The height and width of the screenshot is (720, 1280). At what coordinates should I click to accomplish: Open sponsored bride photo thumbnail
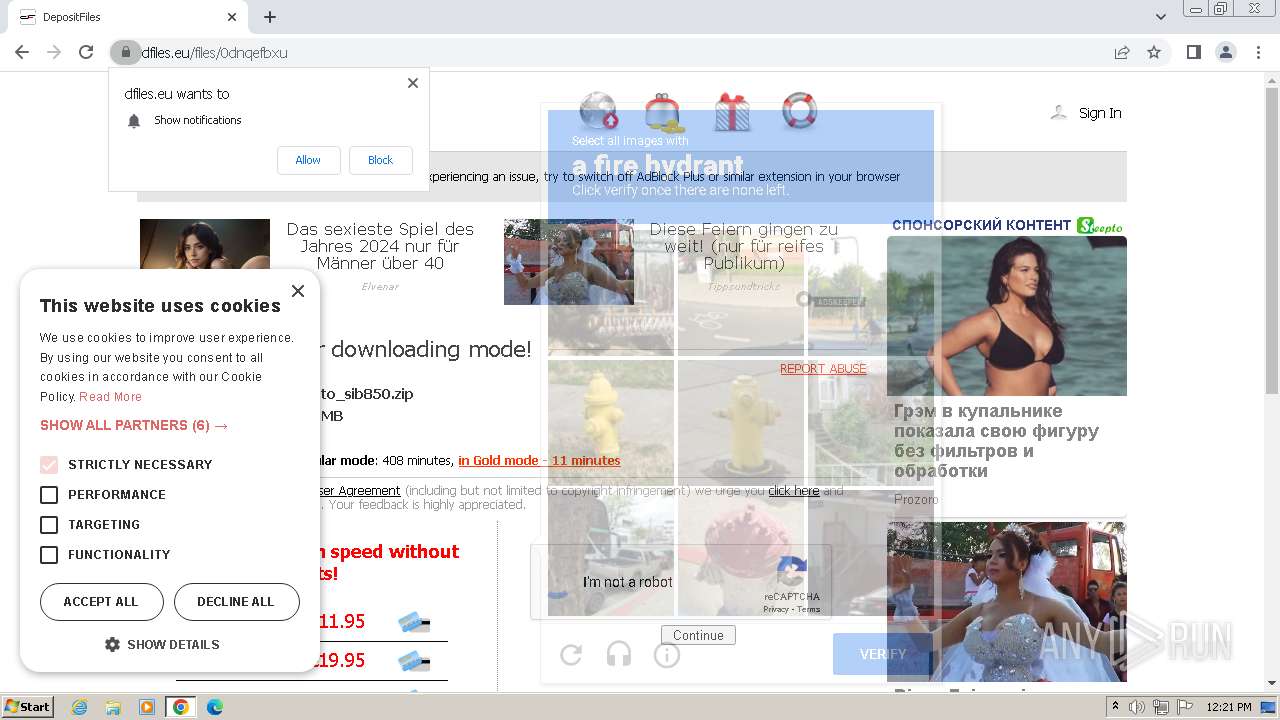point(1007,601)
